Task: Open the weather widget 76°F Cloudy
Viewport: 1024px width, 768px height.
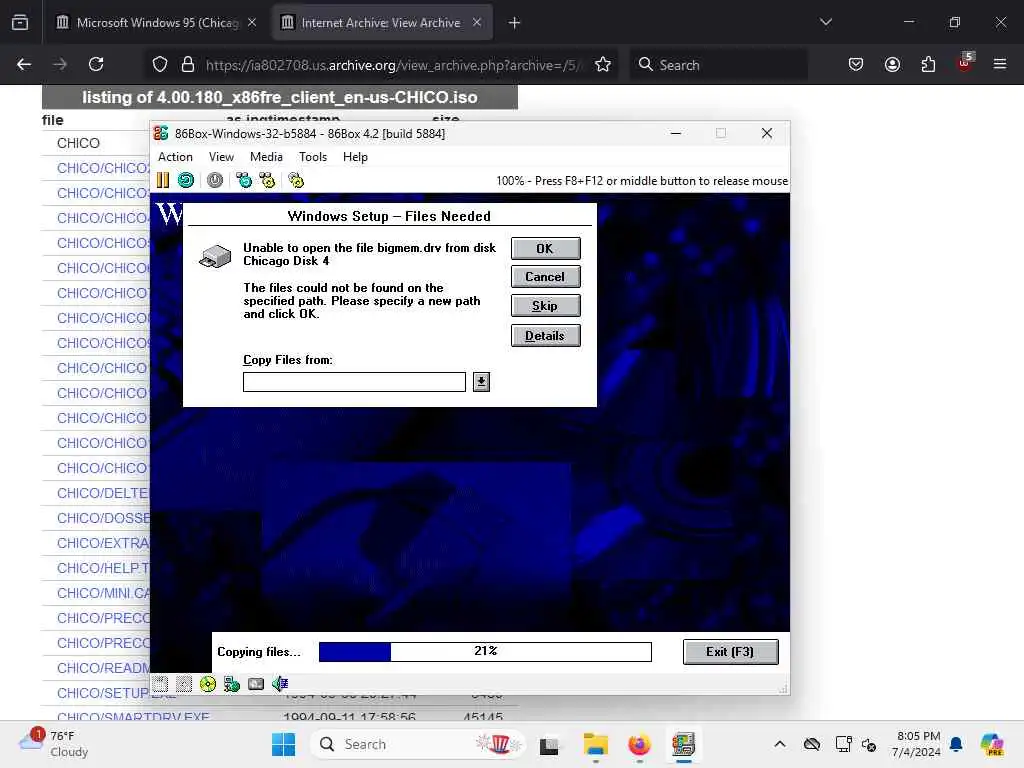Action: click(54, 744)
